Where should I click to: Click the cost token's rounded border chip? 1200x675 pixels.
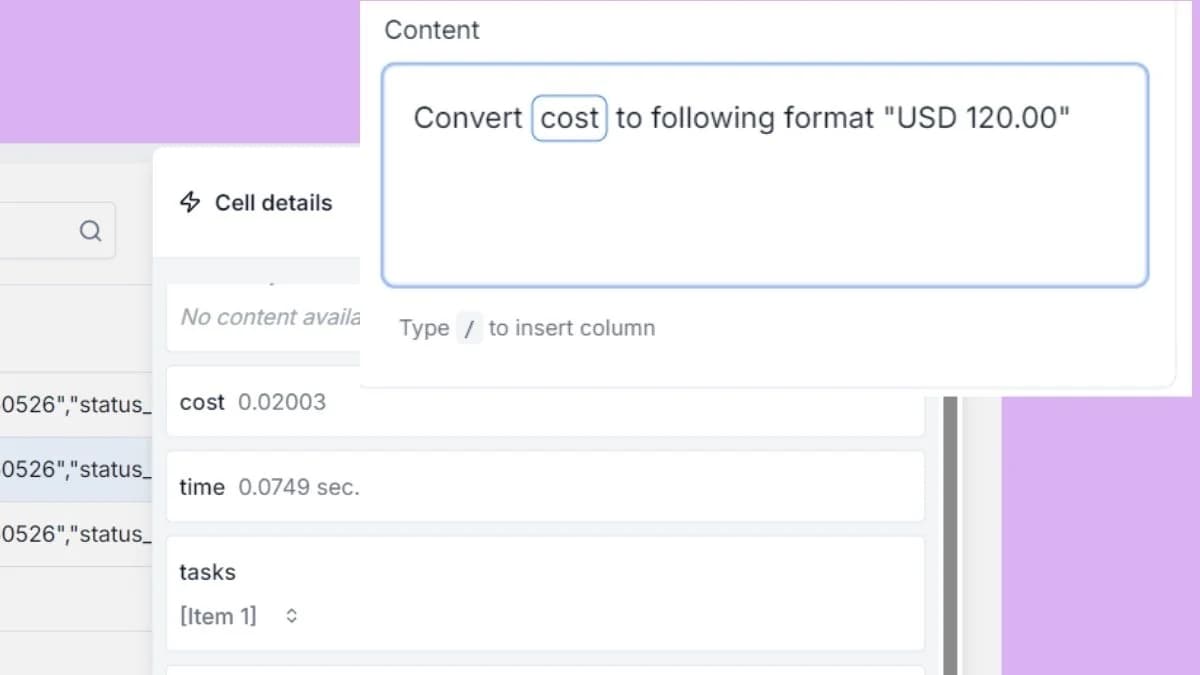point(569,117)
